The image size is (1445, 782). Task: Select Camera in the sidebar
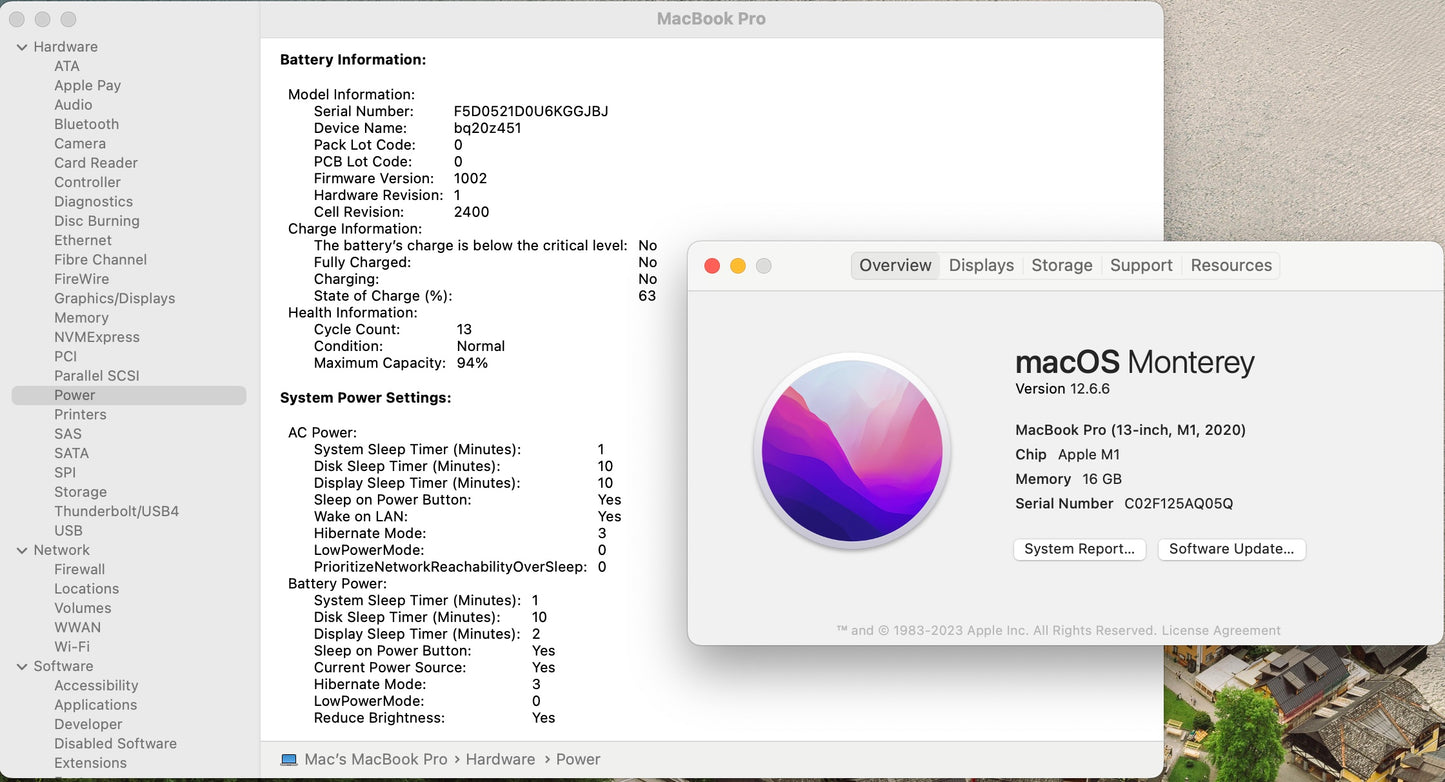pos(80,144)
